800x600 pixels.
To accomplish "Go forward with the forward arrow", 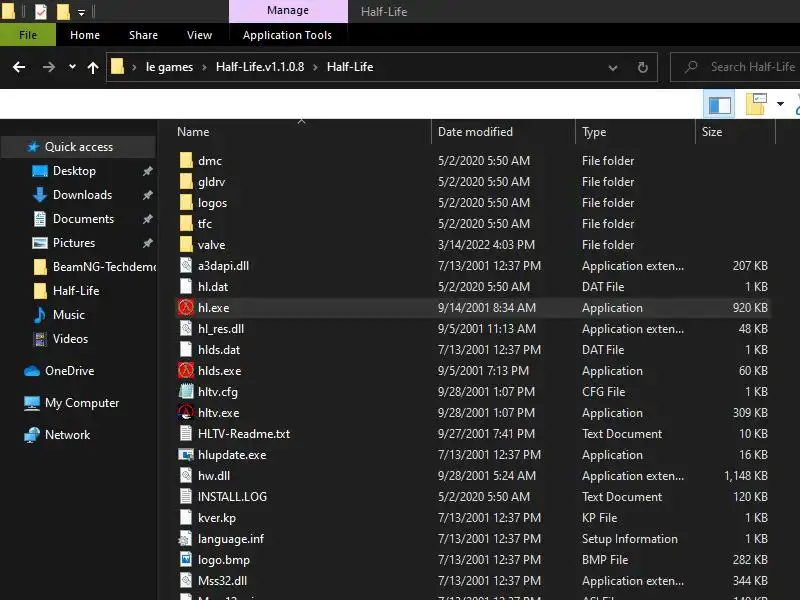I will click(48, 67).
